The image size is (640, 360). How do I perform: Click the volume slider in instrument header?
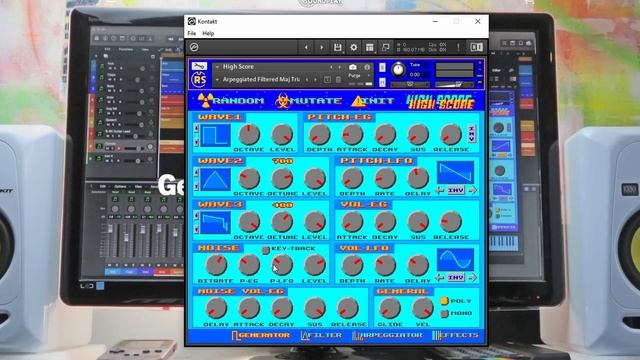[454, 84]
